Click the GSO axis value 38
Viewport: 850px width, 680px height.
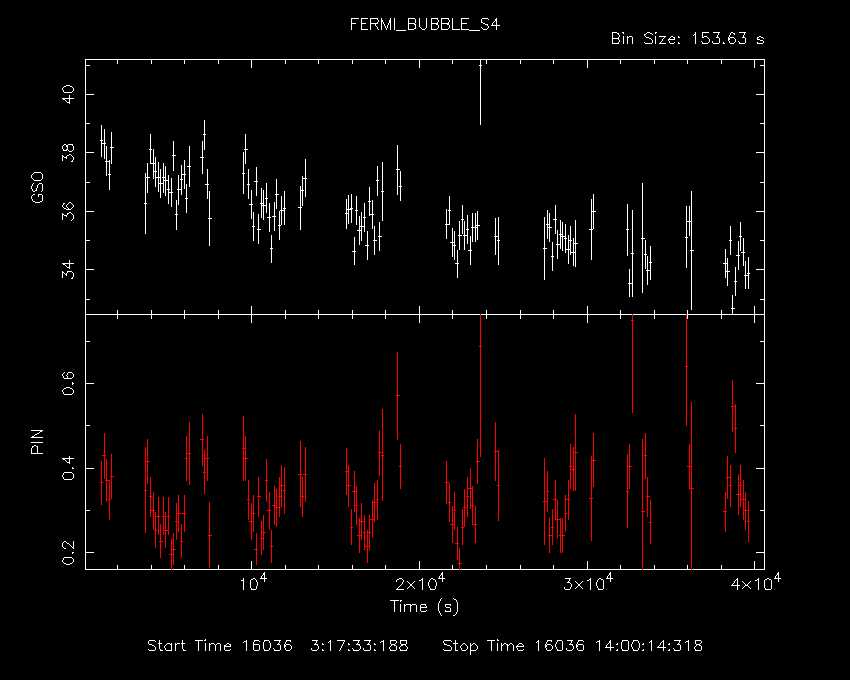pos(69,153)
